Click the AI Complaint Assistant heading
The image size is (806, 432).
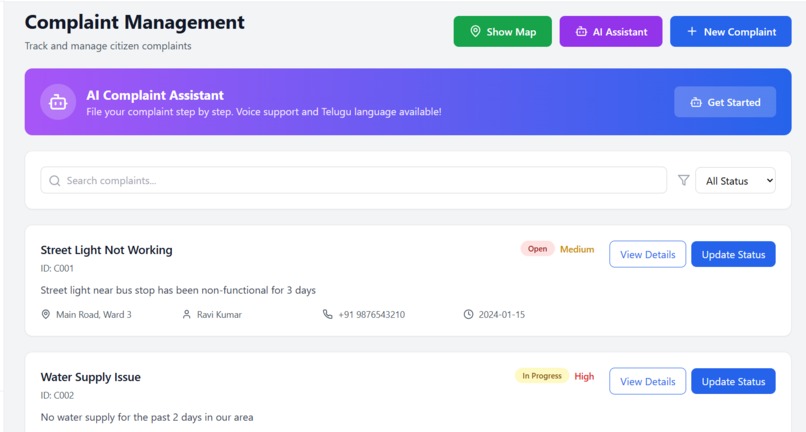(x=155, y=95)
